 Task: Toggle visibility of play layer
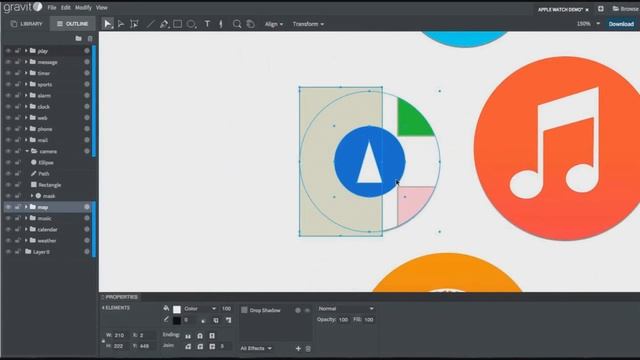point(8,51)
